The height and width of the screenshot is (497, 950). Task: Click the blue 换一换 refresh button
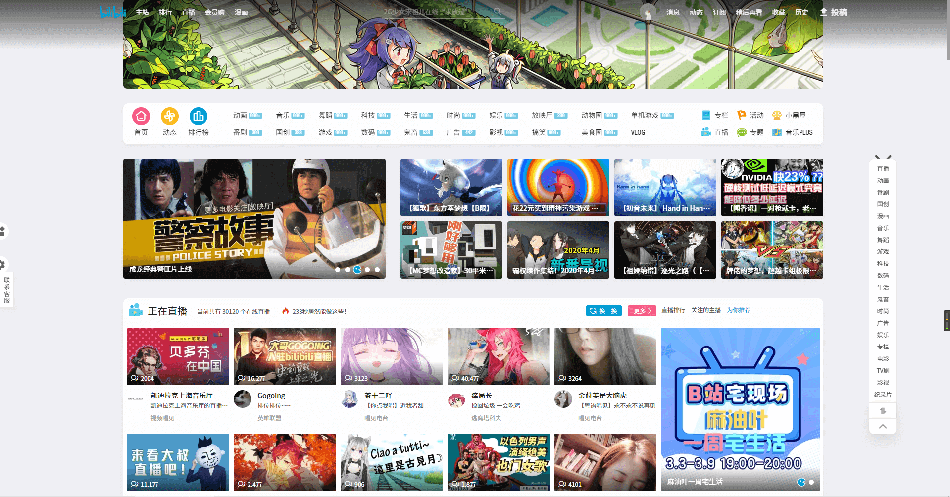[604, 310]
